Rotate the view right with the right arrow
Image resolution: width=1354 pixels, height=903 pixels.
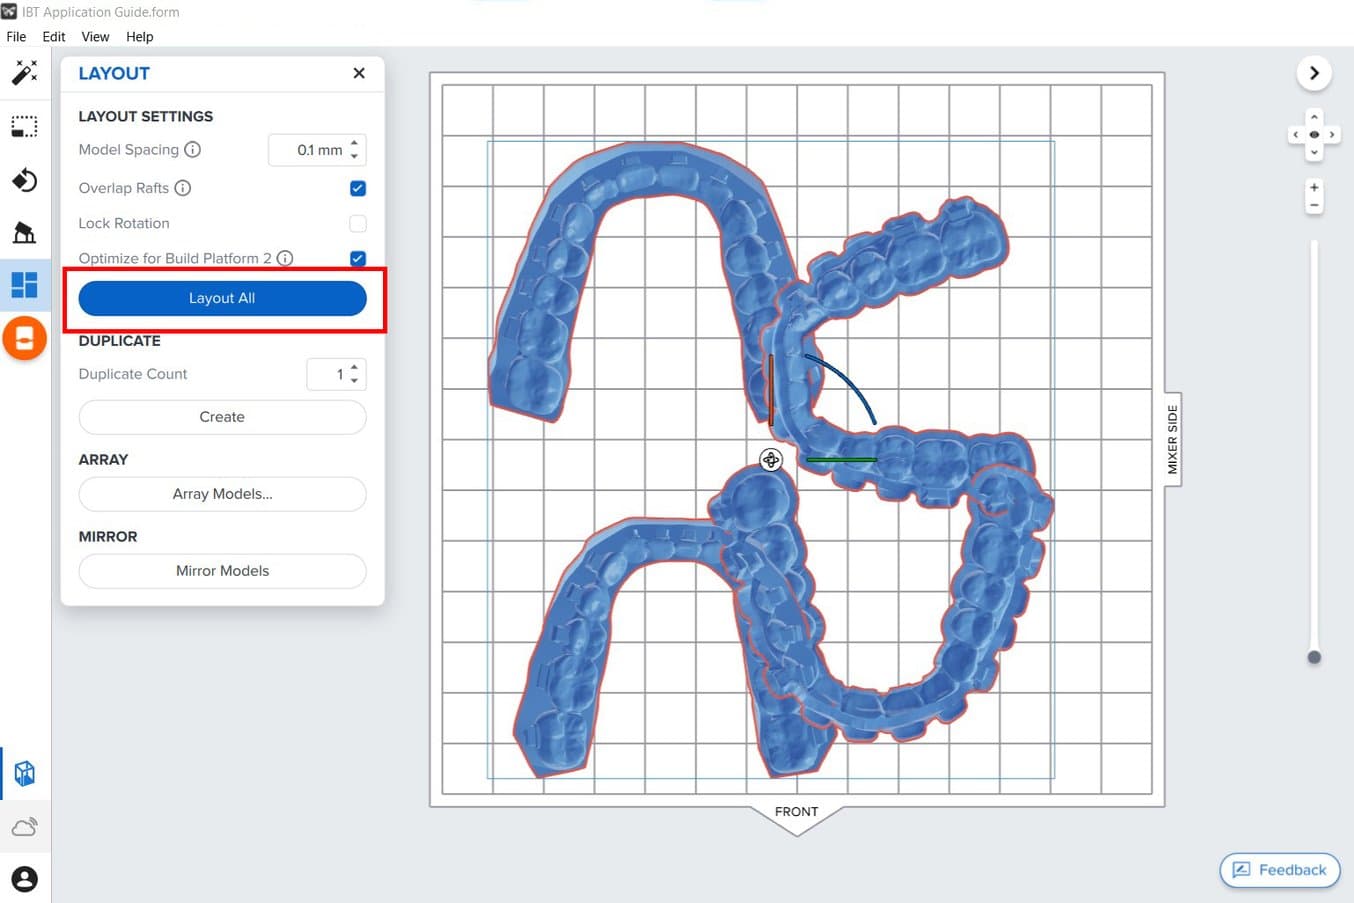[x=1332, y=134]
